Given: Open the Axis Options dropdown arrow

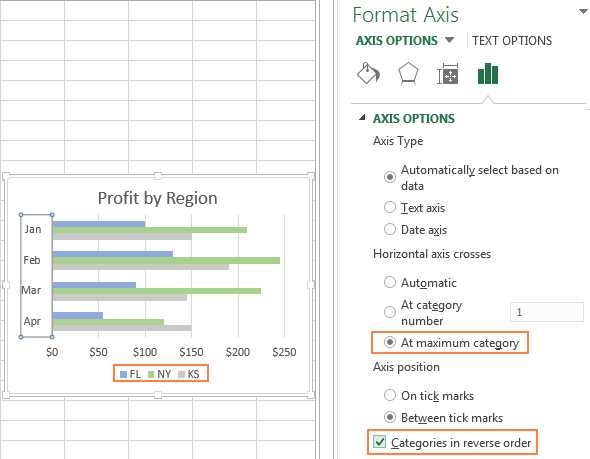Looking at the screenshot, I should click(449, 40).
